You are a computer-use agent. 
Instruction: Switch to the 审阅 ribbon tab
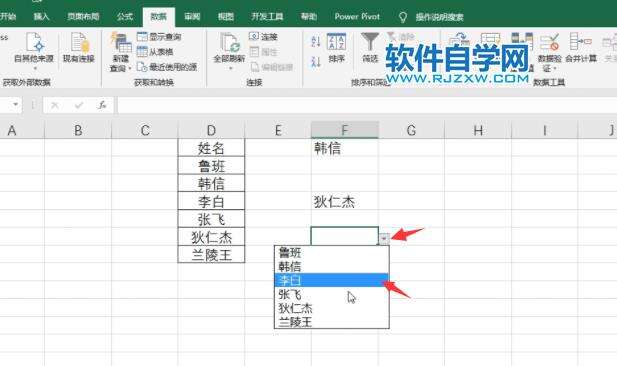pos(192,17)
